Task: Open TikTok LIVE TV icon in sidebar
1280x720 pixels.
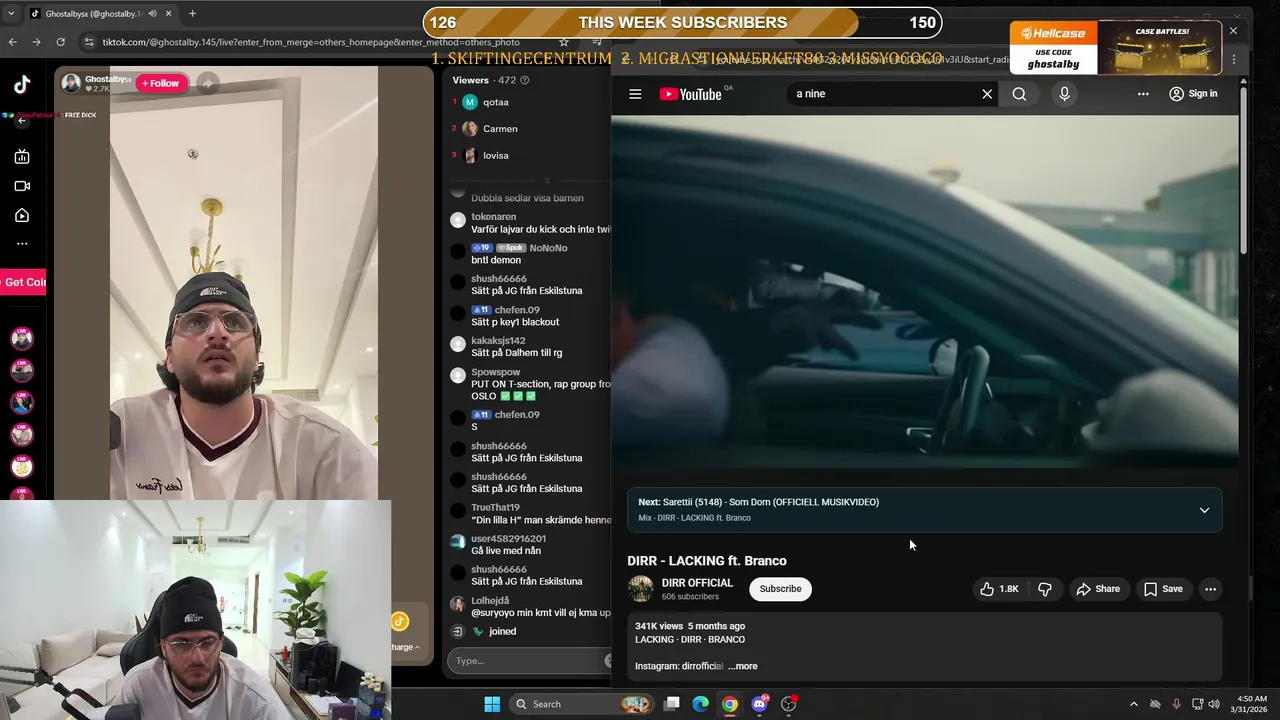Action: pyautogui.click(x=22, y=157)
